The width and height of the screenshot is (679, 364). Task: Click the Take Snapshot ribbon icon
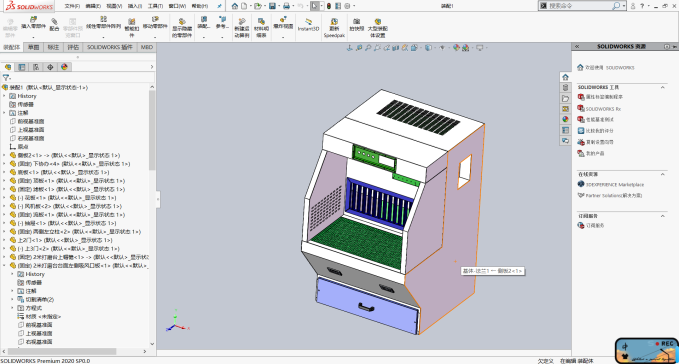coord(356,21)
